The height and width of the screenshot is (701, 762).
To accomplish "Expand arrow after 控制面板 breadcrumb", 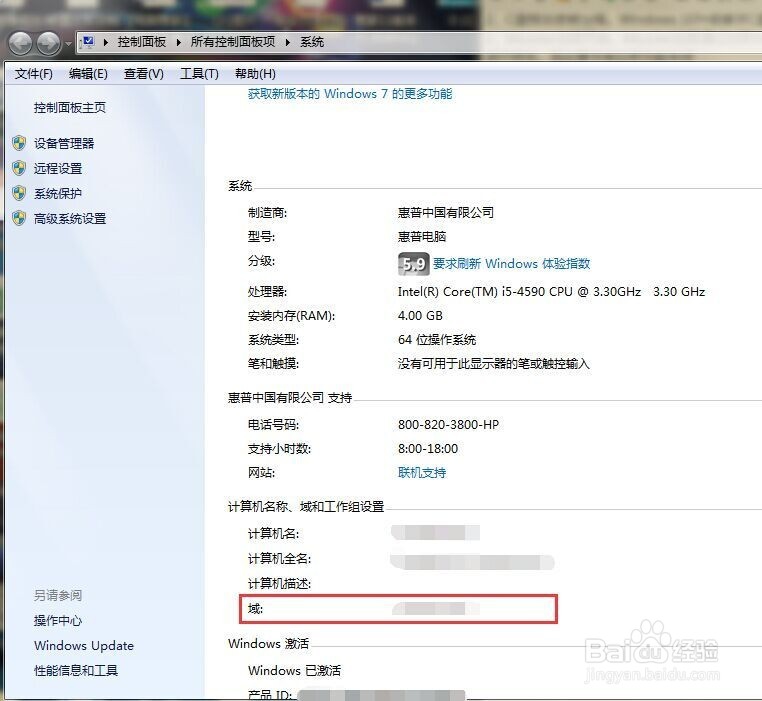I will click(x=178, y=42).
